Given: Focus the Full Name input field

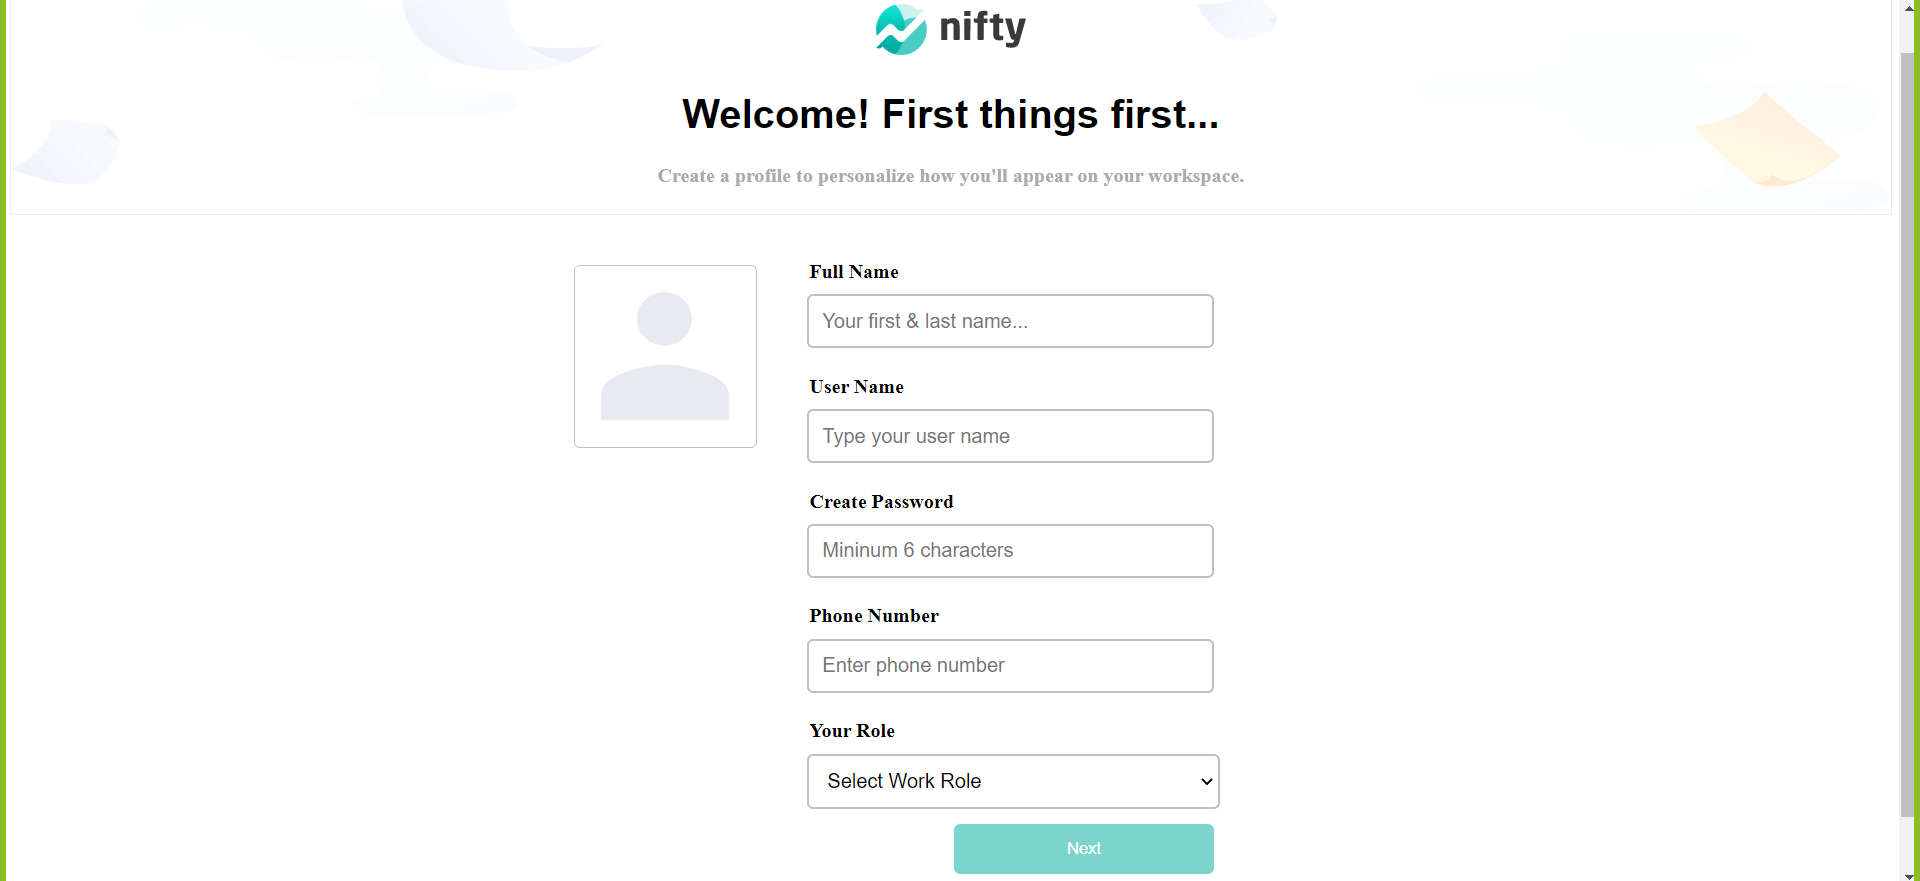Looking at the screenshot, I should (1010, 321).
